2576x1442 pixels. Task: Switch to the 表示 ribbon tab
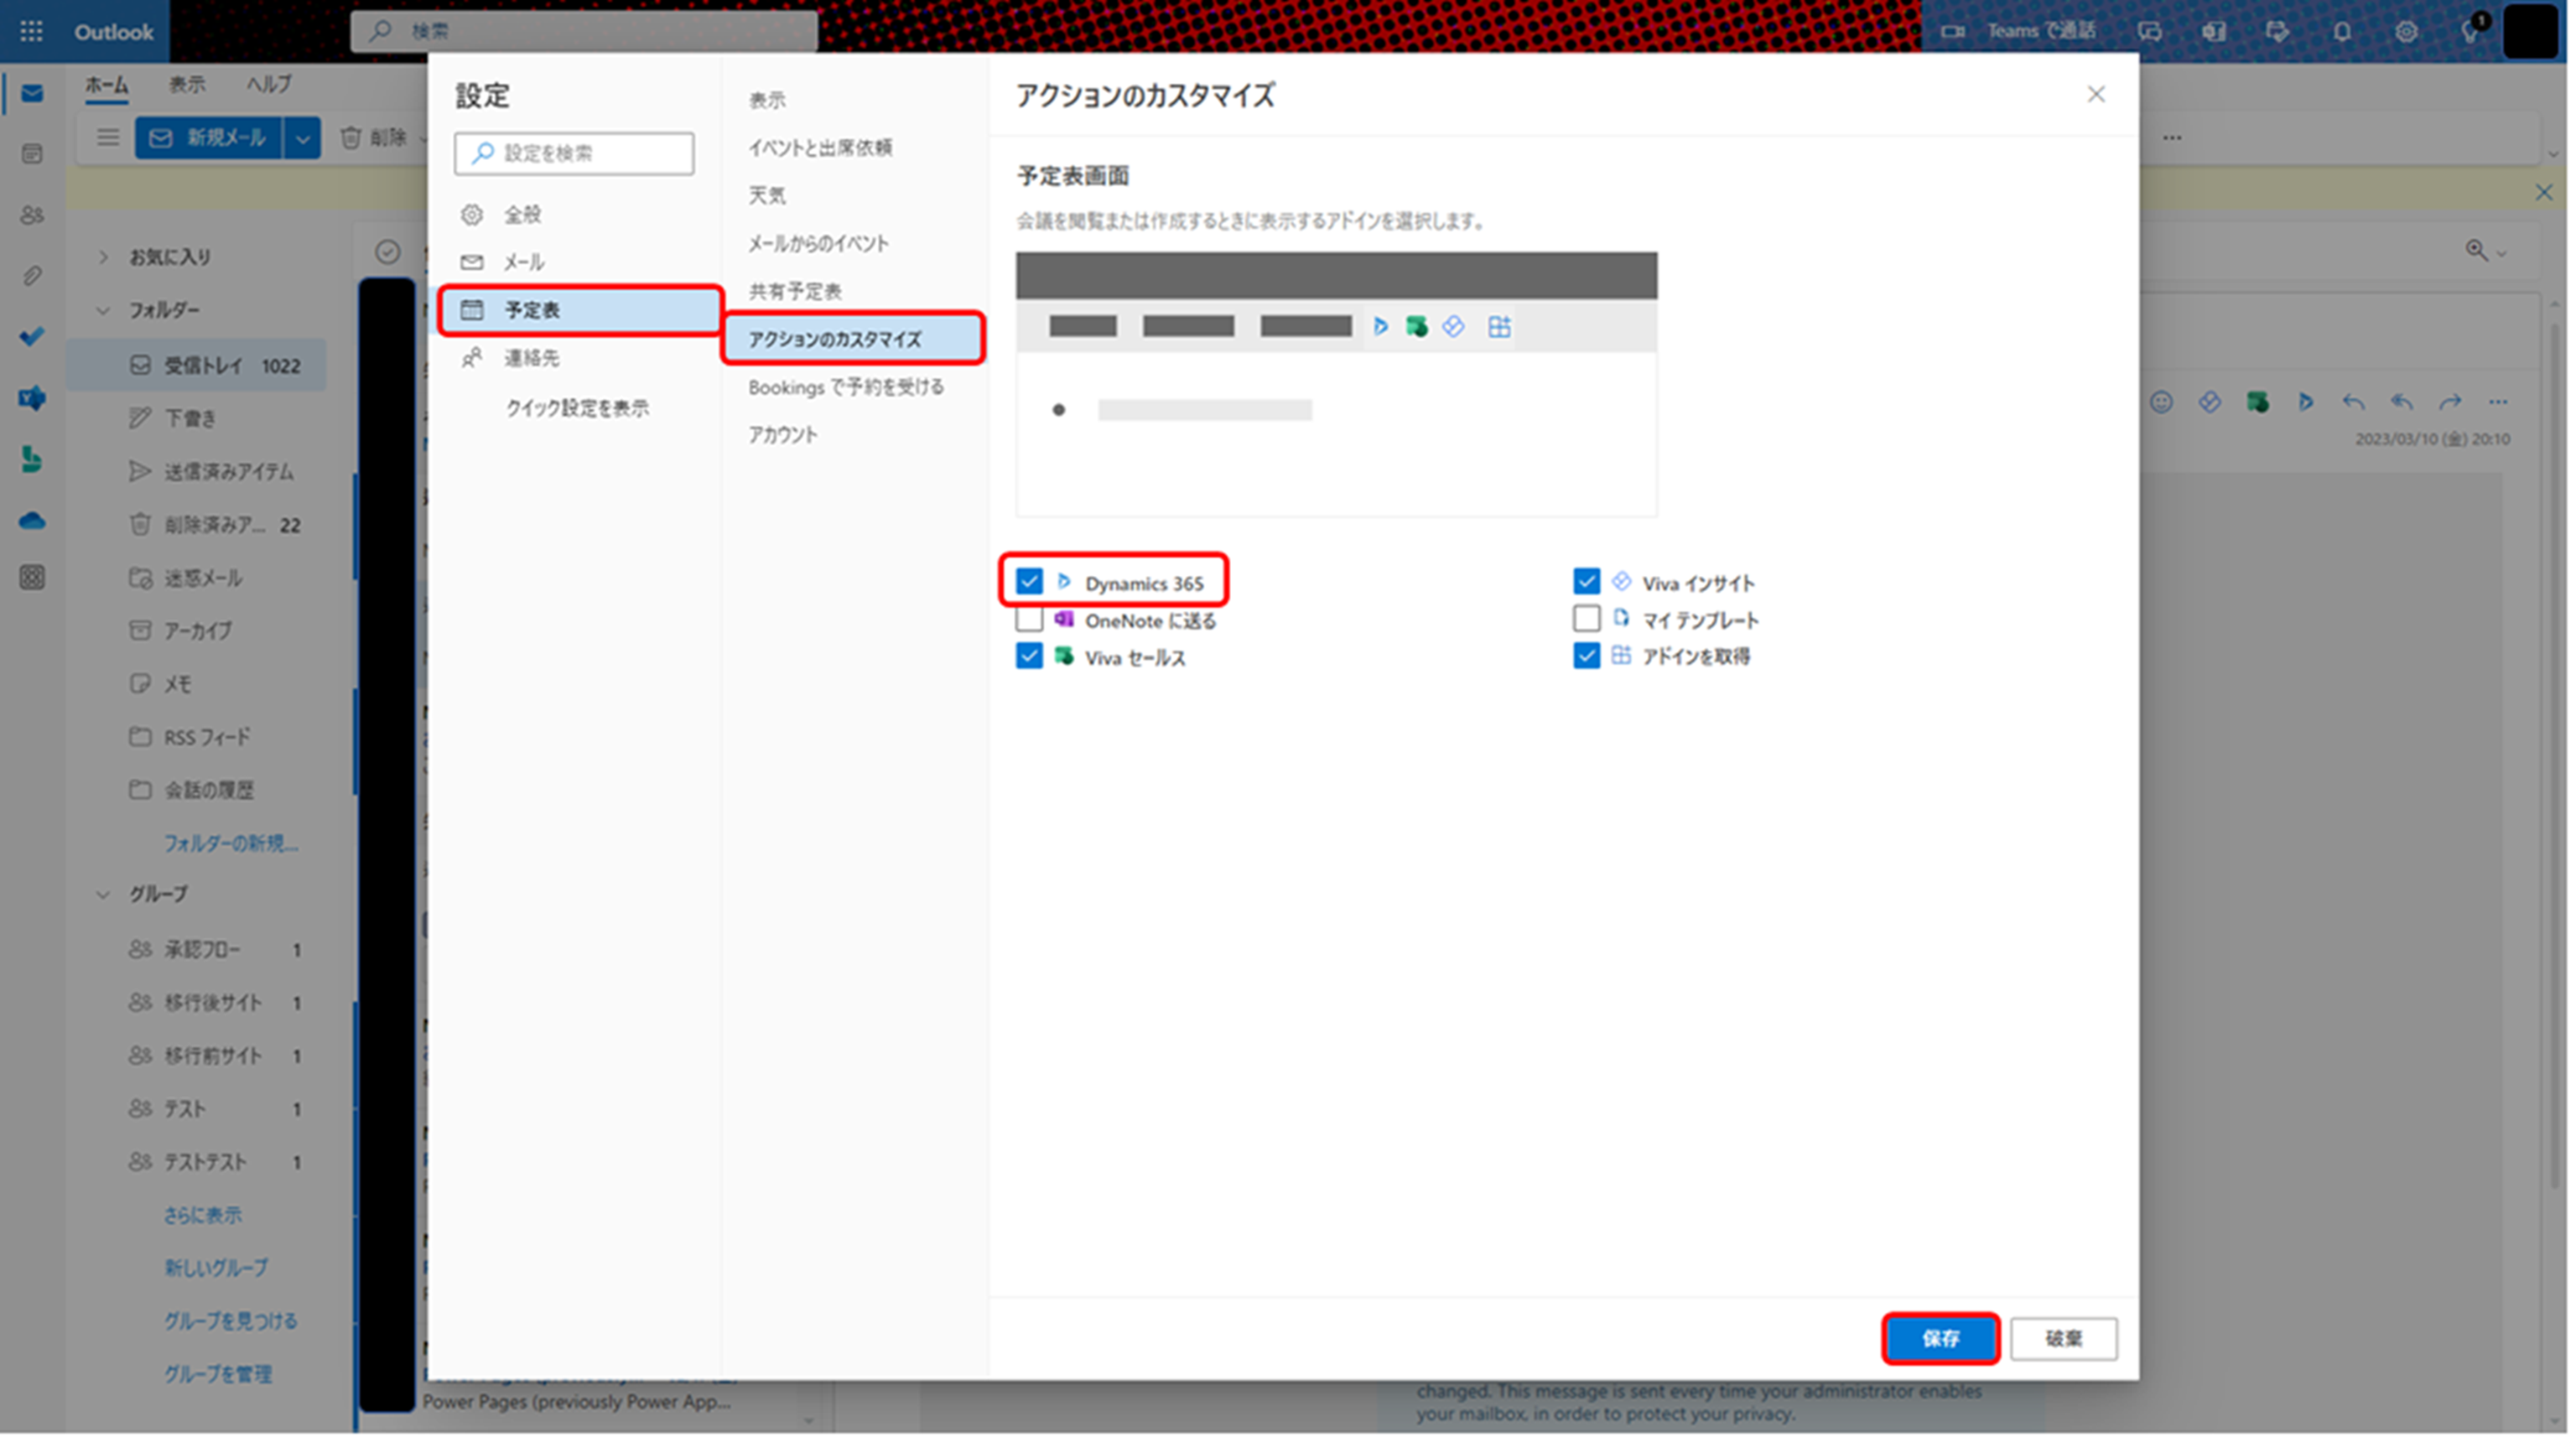(187, 85)
